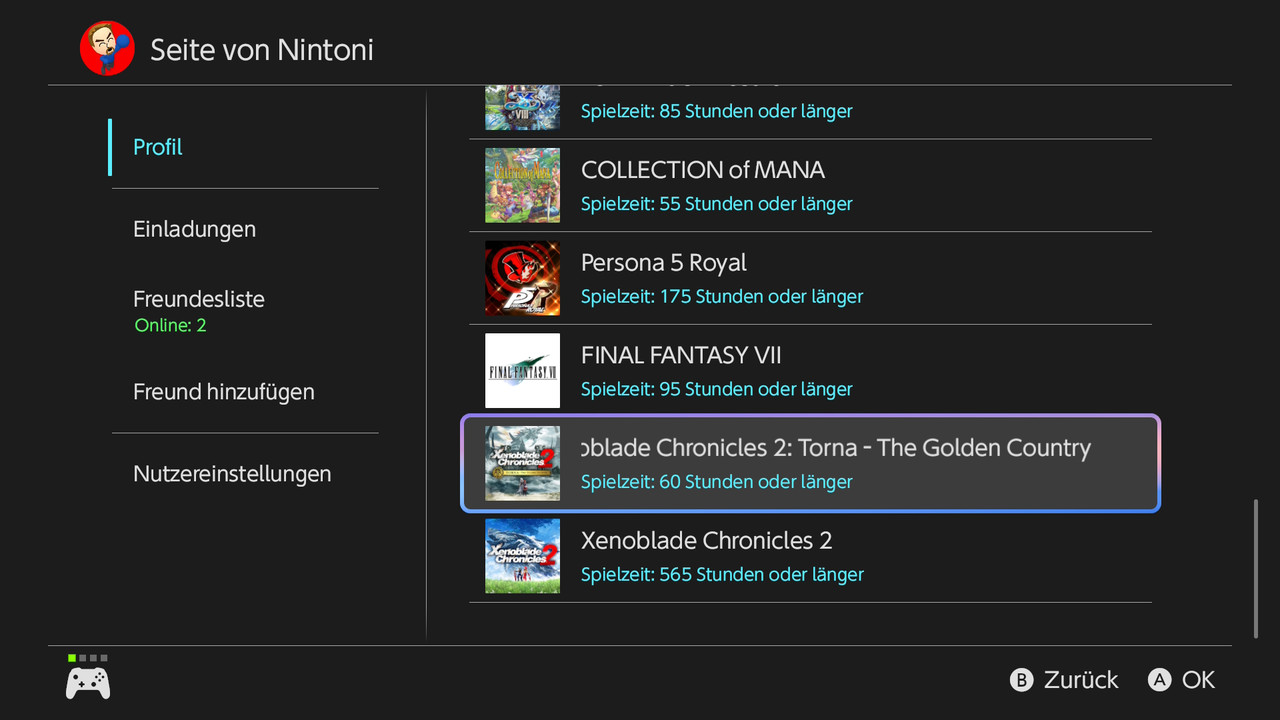Screen dimensions: 1280x720
Task: Click the partially visible top game thumbnail
Action: (522, 109)
